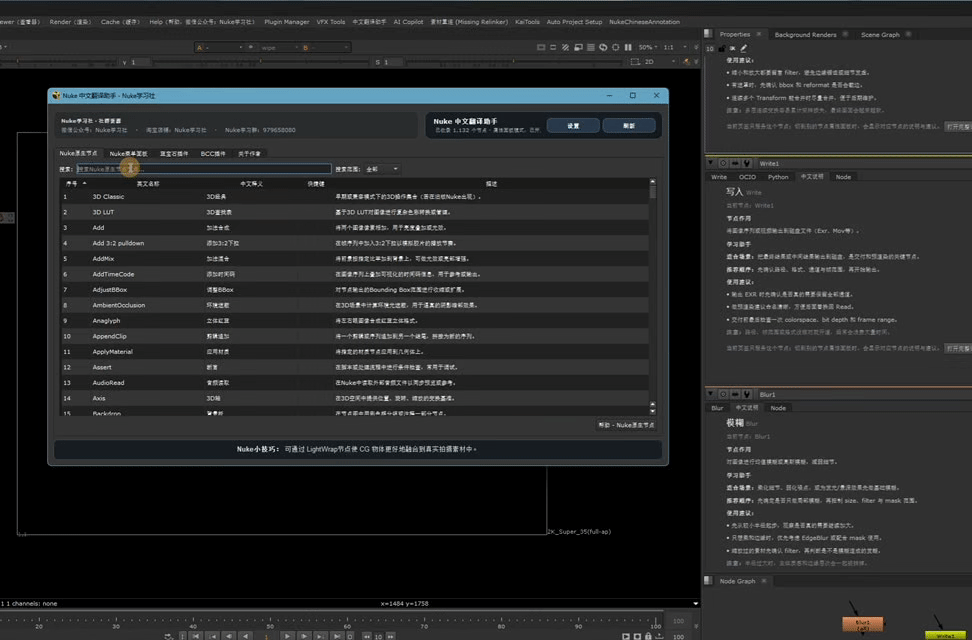Click the loop mode icon left of playback buttons
Image resolution: width=972 pixels, height=640 pixels.
coord(169,636)
